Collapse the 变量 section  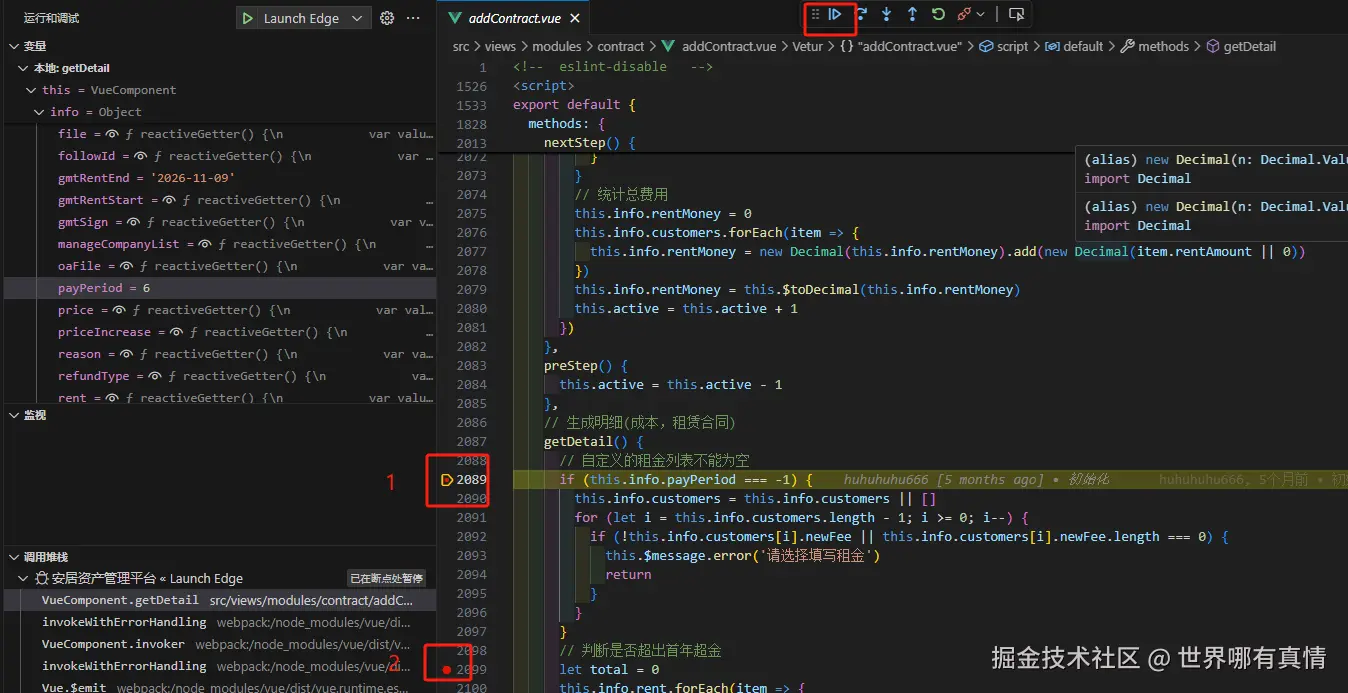point(13,46)
